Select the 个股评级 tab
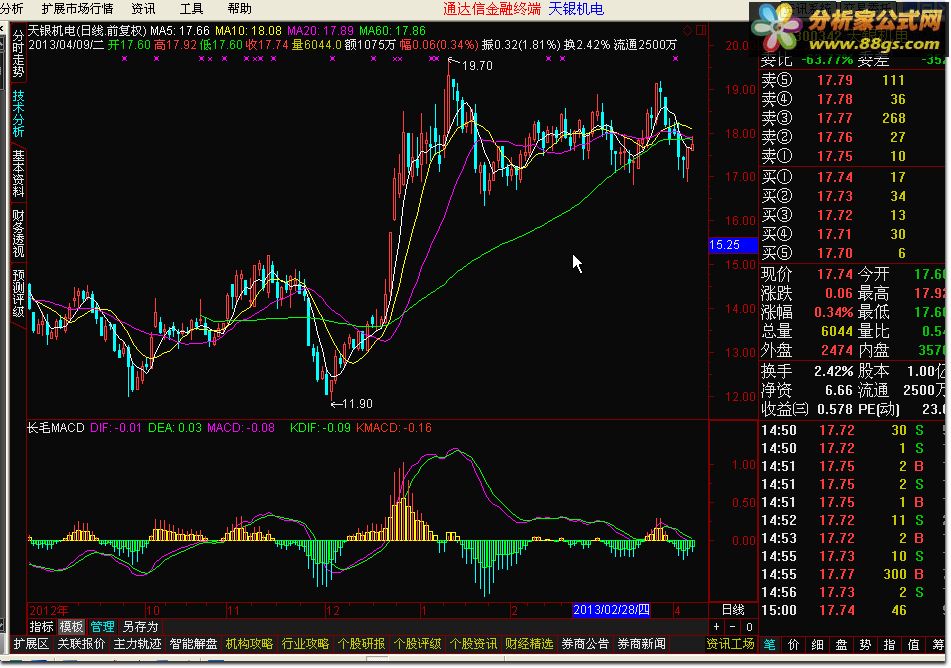Image resolution: width=951 pixels, height=668 pixels. tap(417, 644)
